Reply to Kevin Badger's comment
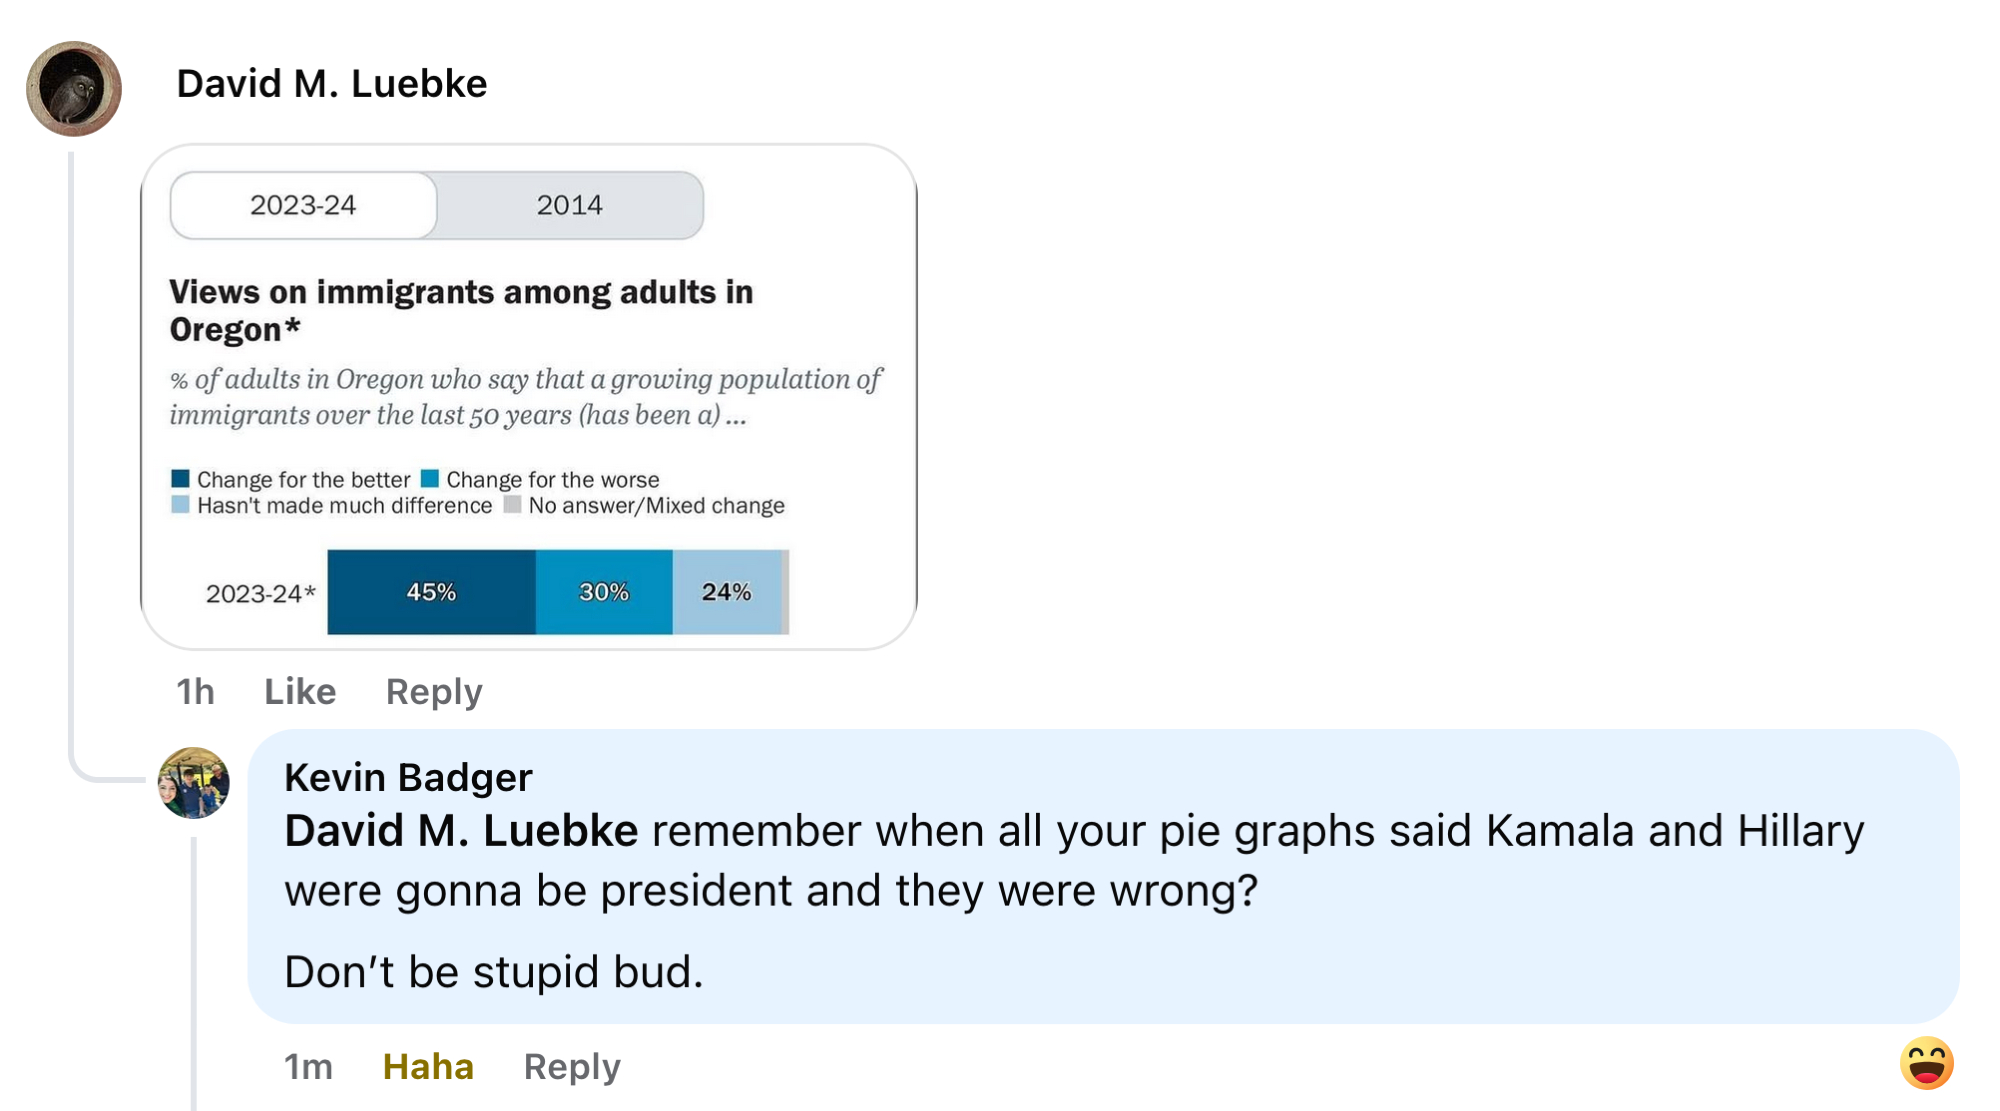The image size is (2000, 1111). pyautogui.click(x=572, y=1066)
